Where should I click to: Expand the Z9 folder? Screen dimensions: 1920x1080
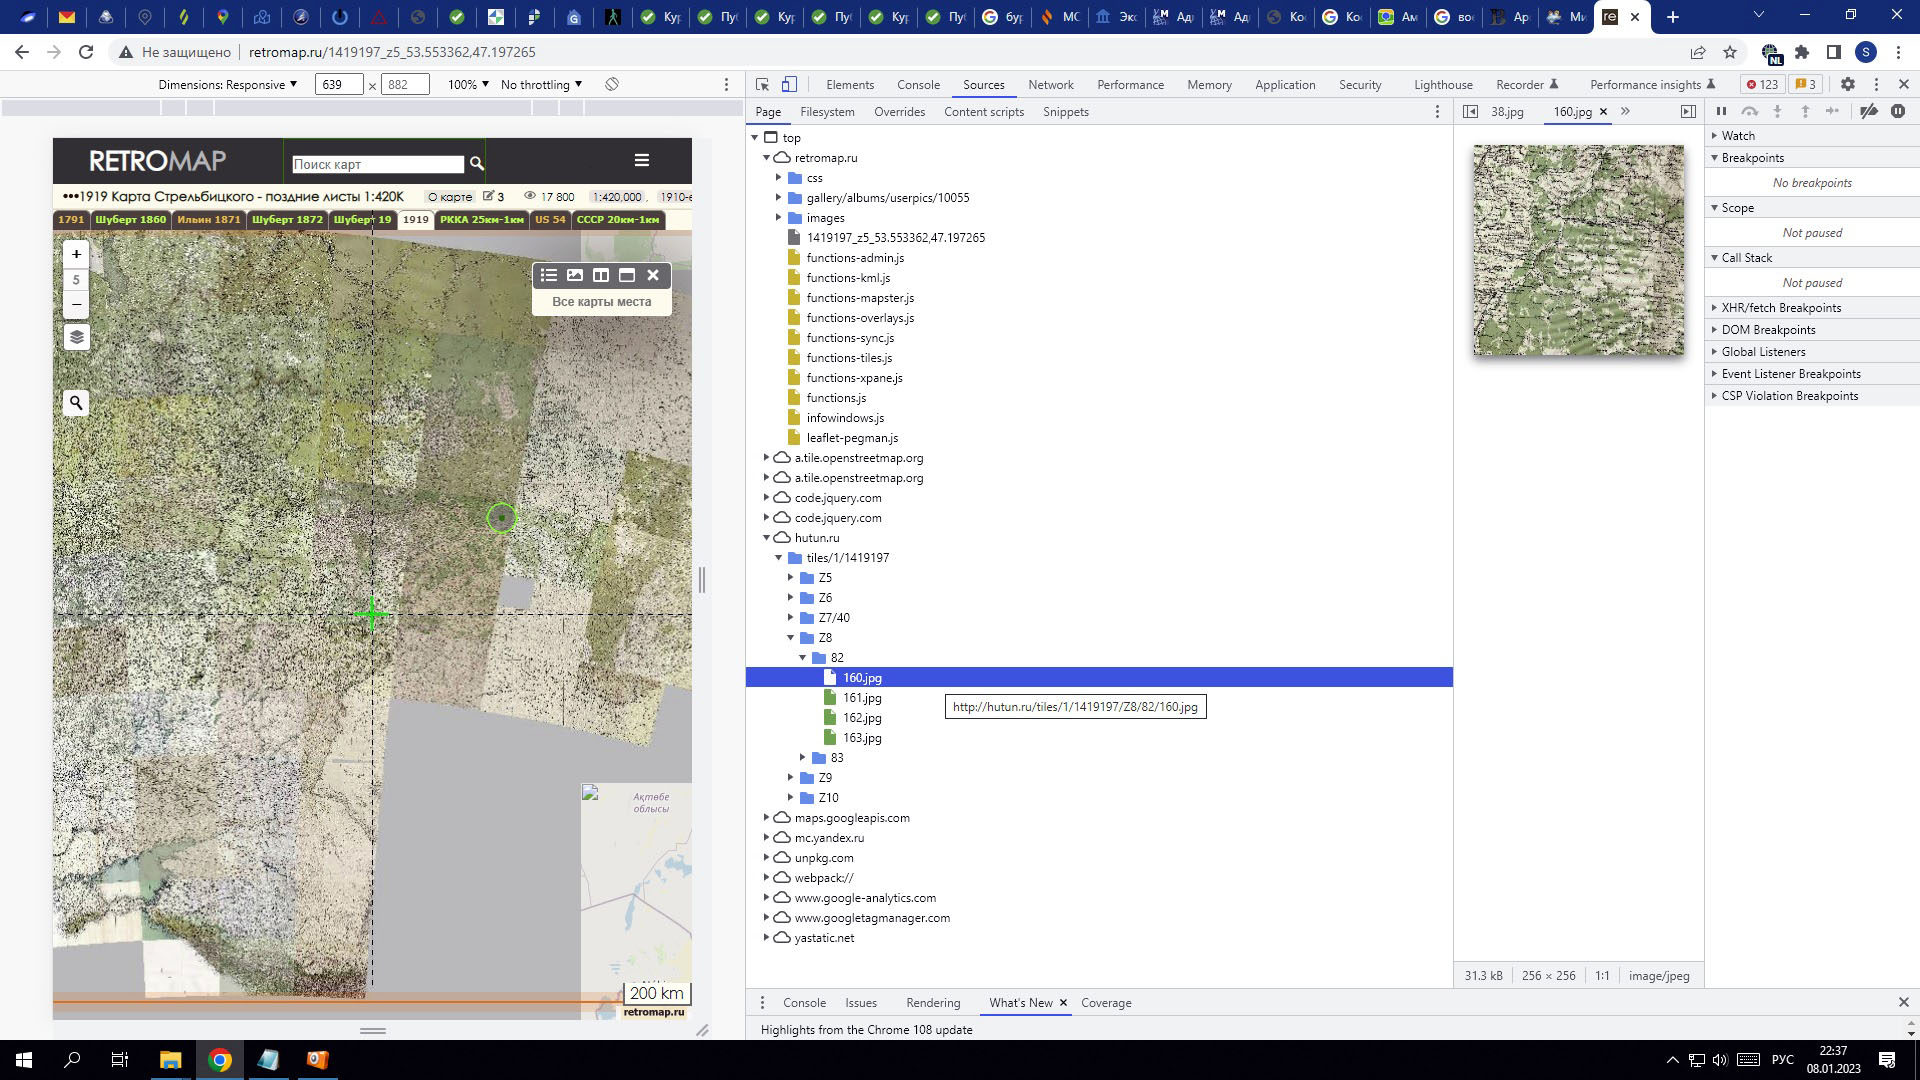click(791, 778)
